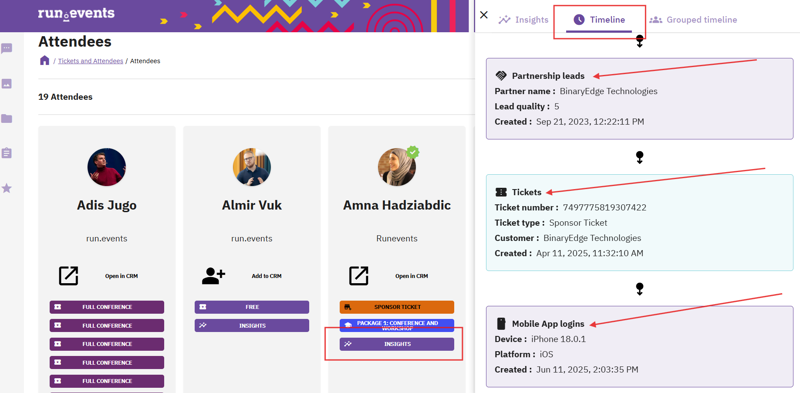Viewport: 800px width, 393px height.
Task: Click Amna Hadziabdic's avatar photo
Action: [397, 167]
